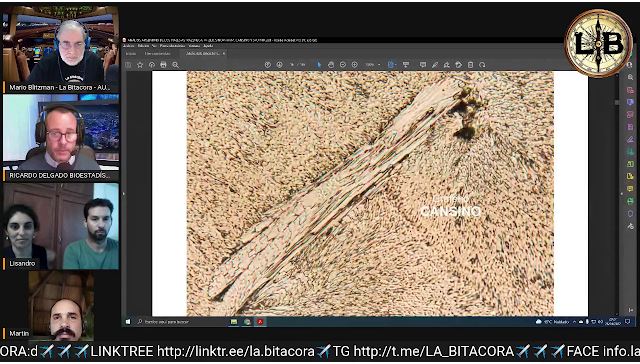640x364 pixels.
Task: Click the star bookmark icon in Acrobat toolbar
Action: 140,65
